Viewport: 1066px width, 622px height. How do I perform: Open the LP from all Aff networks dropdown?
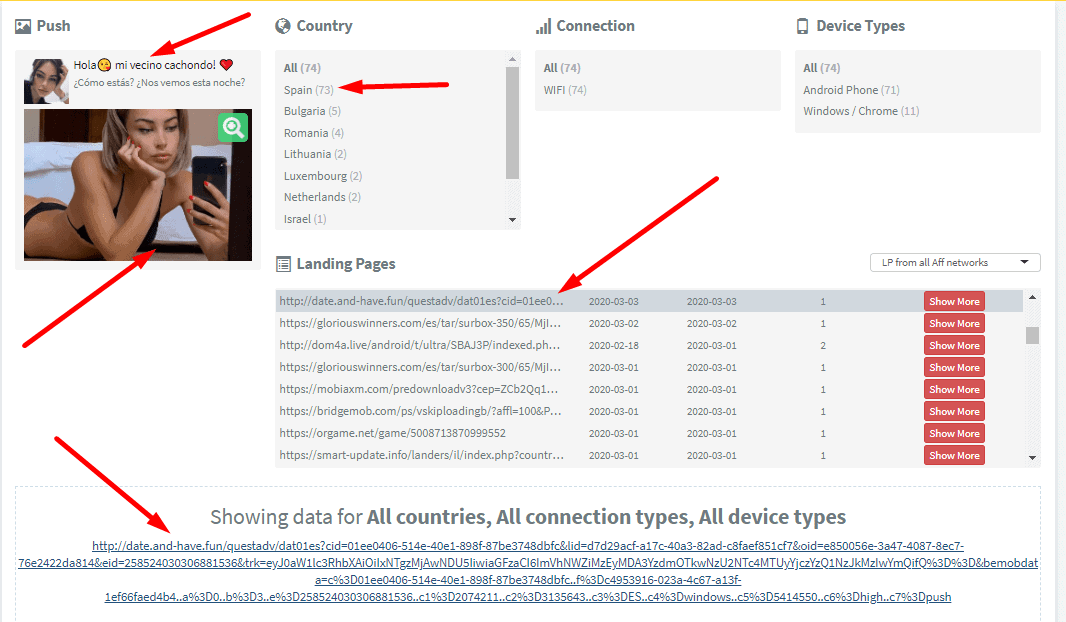pyautogui.click(x=955, y=262)
